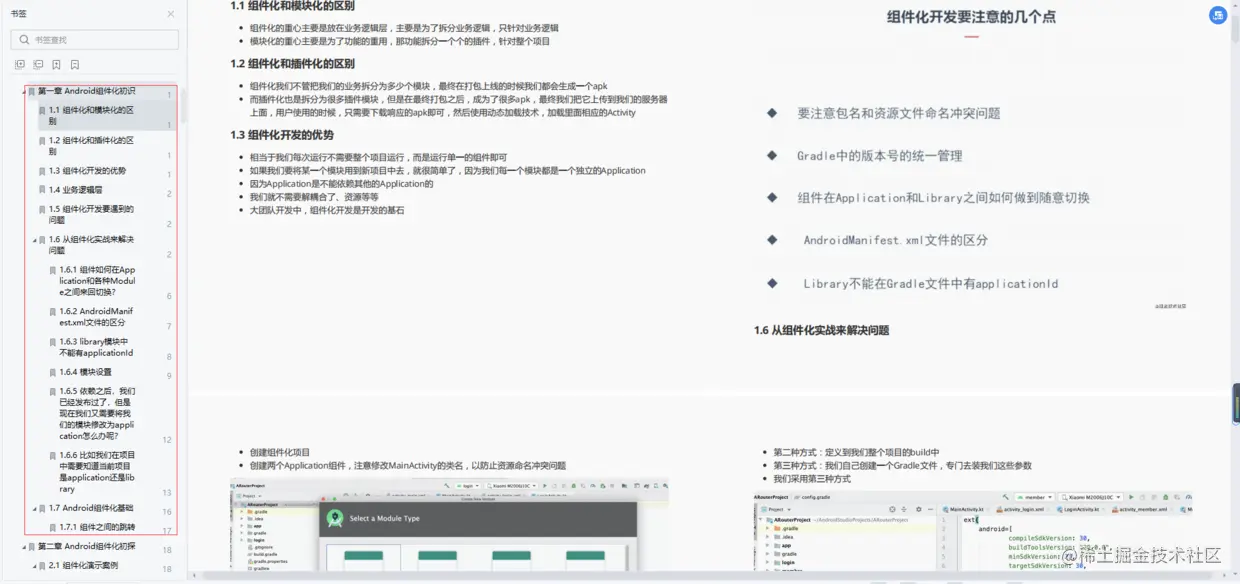Close the 书签 bookmarks panel
Viewport: 1240px width, 584px height.
tap(171, 14)
